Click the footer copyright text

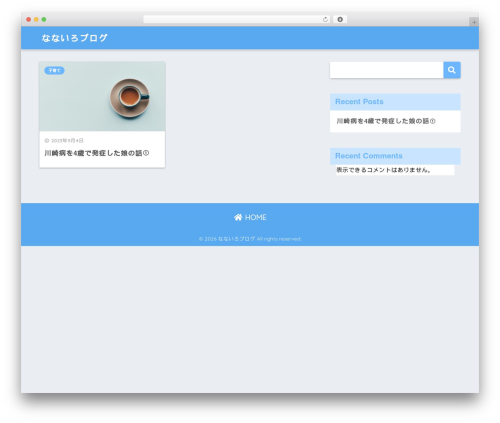(x=250, y=239)
